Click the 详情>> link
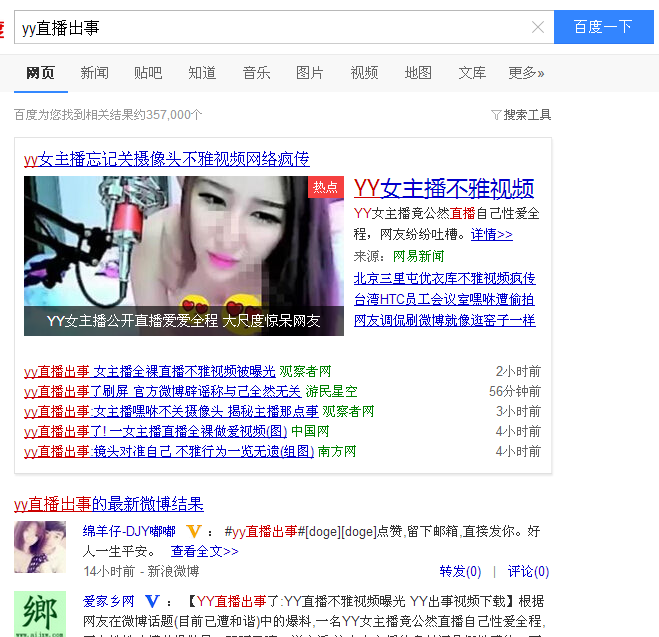The image size is (659, 637). coord(492,234)
